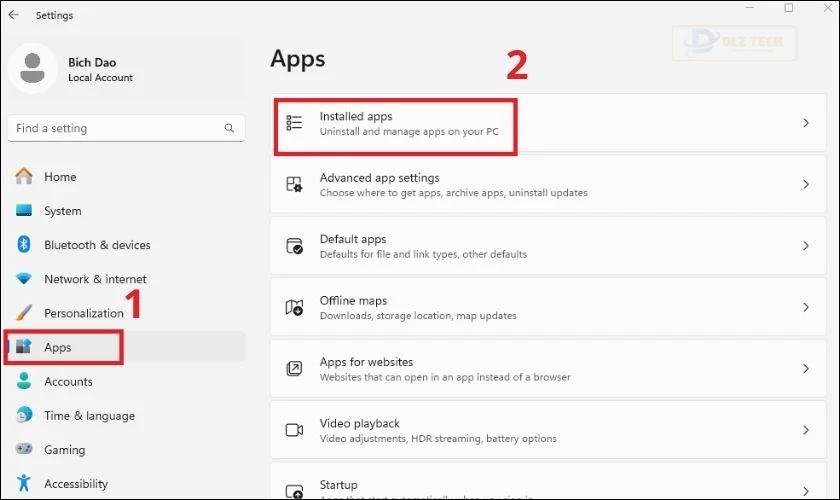Click the Installed apps list icon
This screenshot has width=840, height=500.
[294, 123]
